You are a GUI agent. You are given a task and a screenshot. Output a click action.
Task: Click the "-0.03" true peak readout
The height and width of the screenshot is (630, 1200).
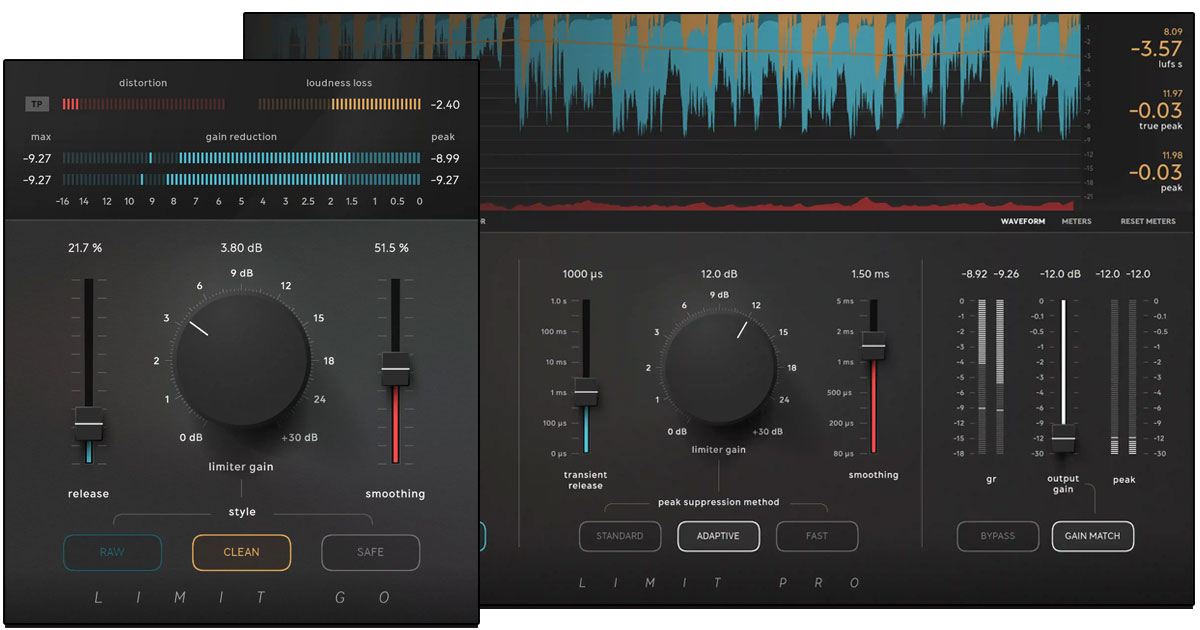click(1156, 110)
